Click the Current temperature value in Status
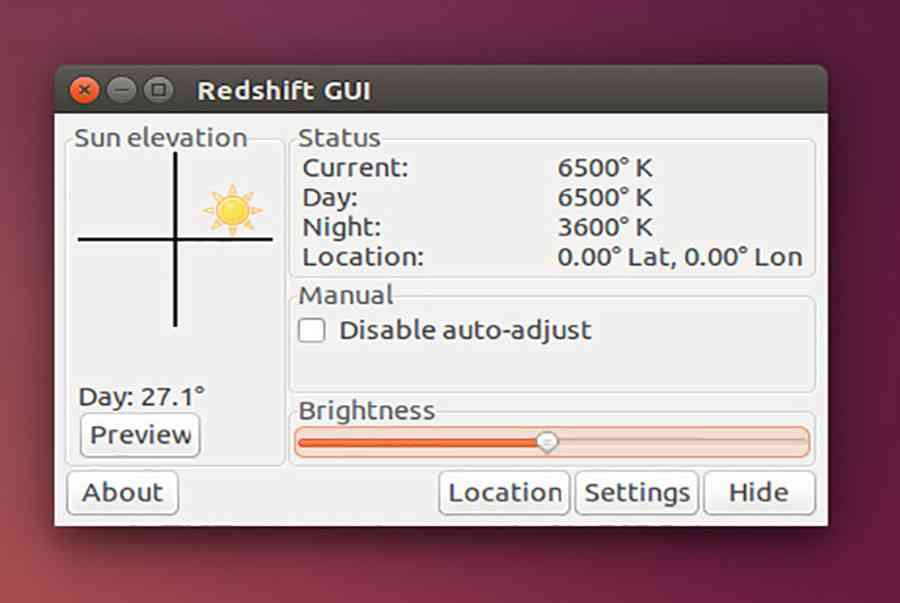The width and height of the screenshot is (900, 603). [x=605, y=168]
